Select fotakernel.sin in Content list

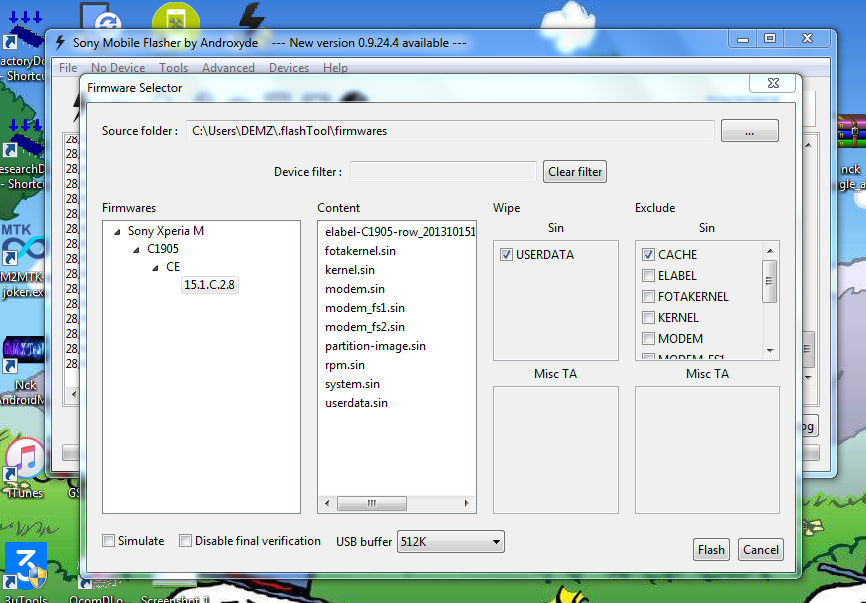pyautogui.click(x=360, y=251)
